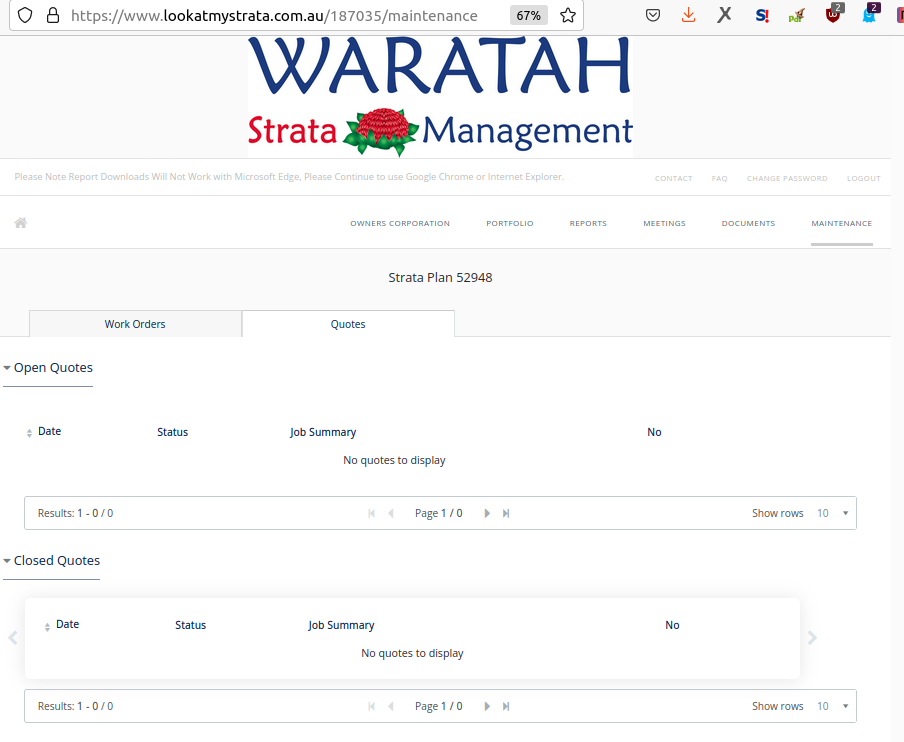Viewport: 904px width, 742px height.
Task: Open the Contact link
Action: pyautogui.click(x=673, y=178)
